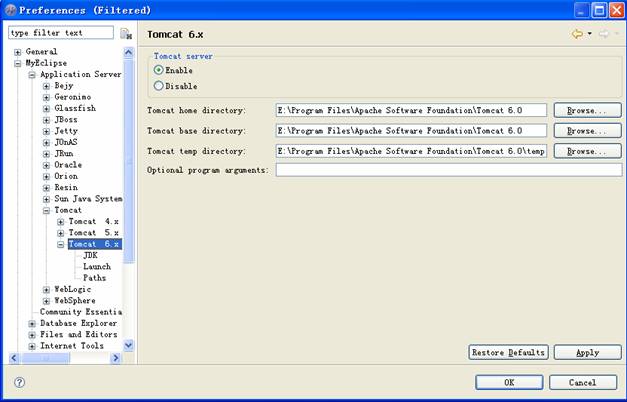The height and width of the screenshot is (402, 627).
Task: Expand the Oracle server node
Action: 46,165
